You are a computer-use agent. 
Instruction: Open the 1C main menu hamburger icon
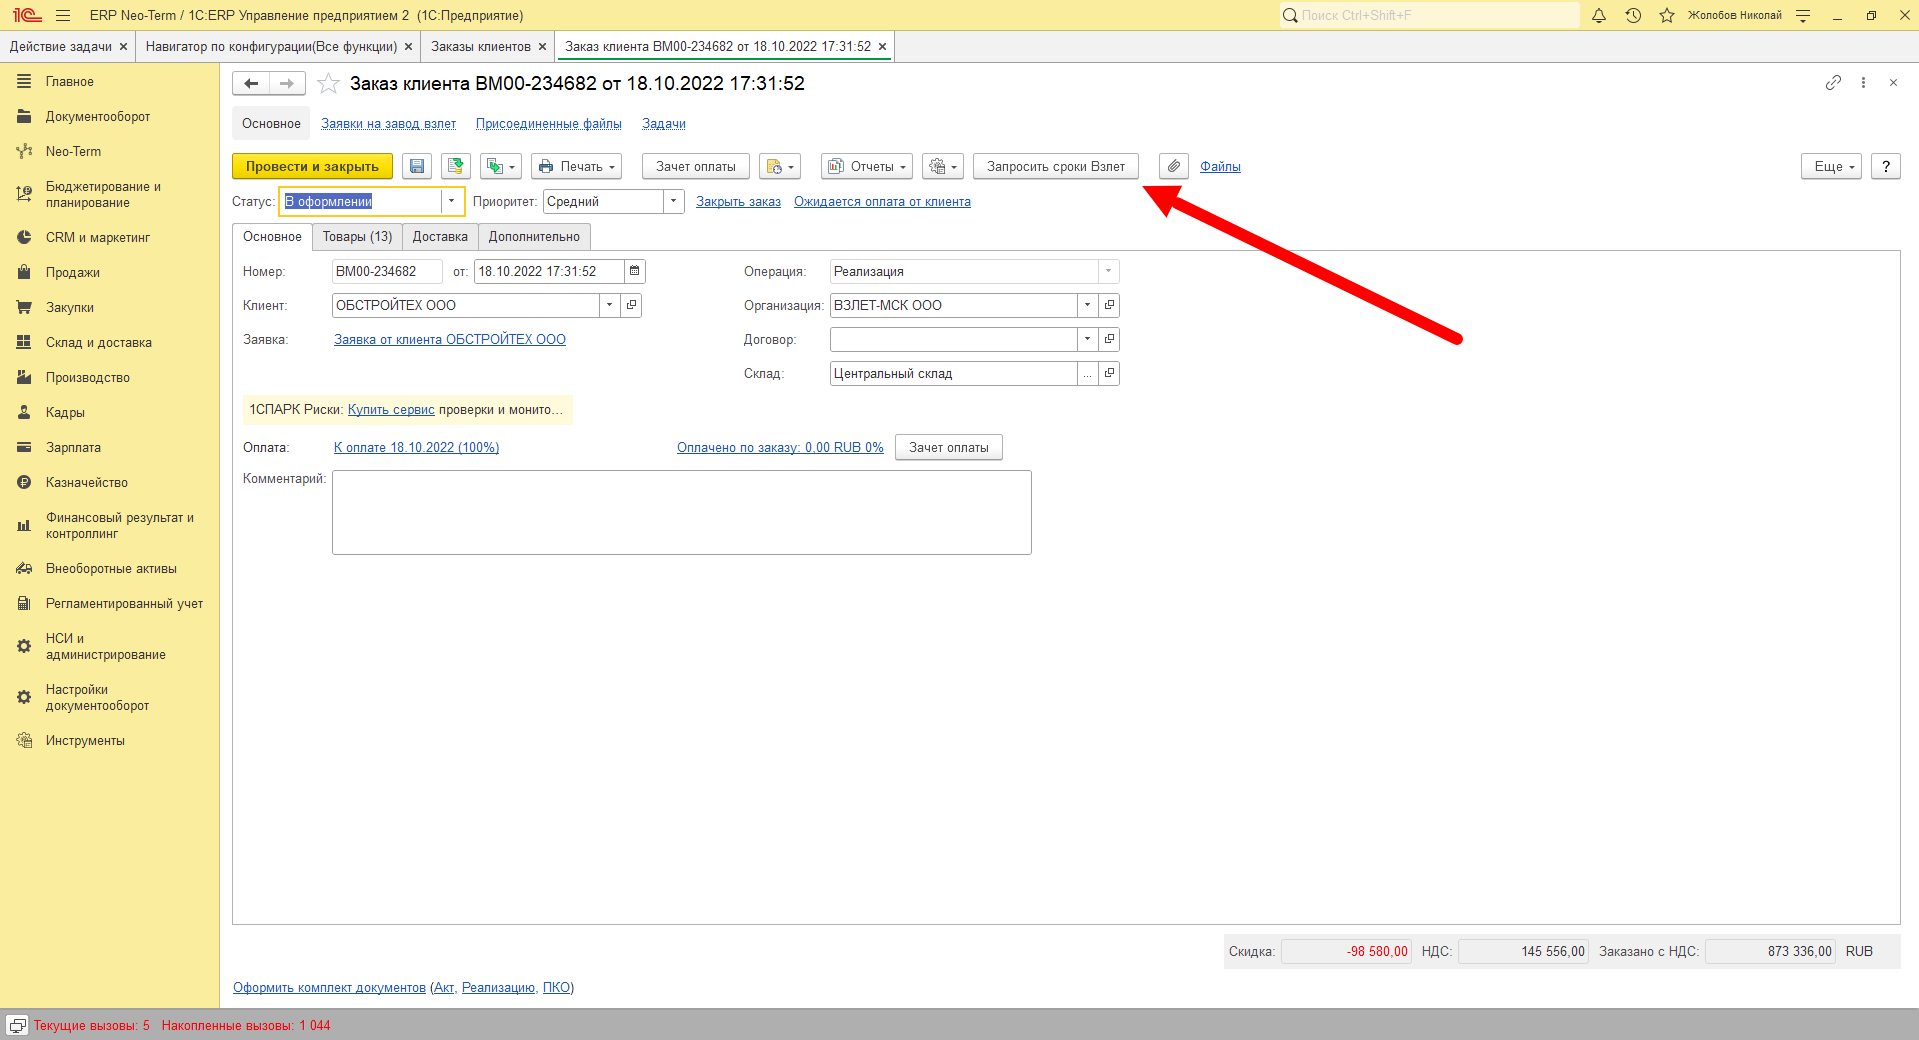pyautogui.click(x=63, y=15)
